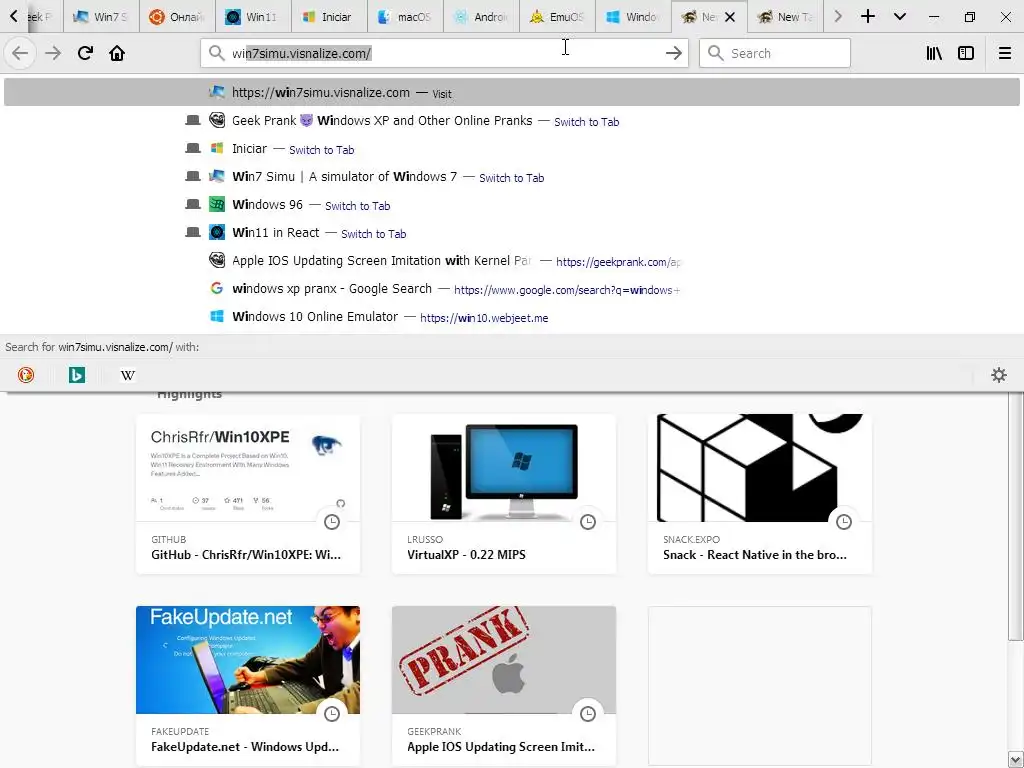Screen dimensions: 1024x768
Task: Switch to the Iniciar tab
Action: 328,16
